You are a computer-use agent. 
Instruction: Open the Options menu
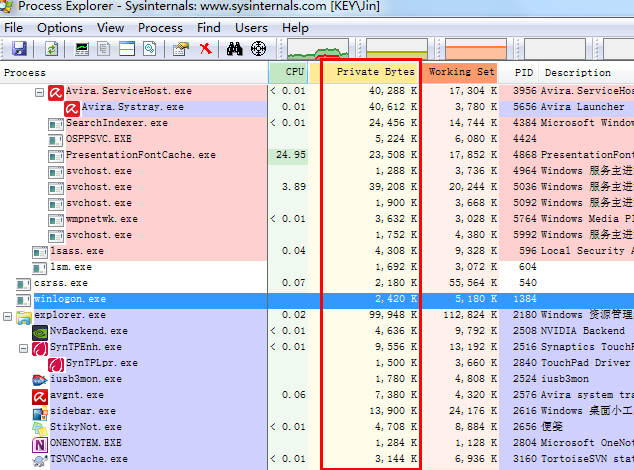pyautogui.click(x=60, y=28)
